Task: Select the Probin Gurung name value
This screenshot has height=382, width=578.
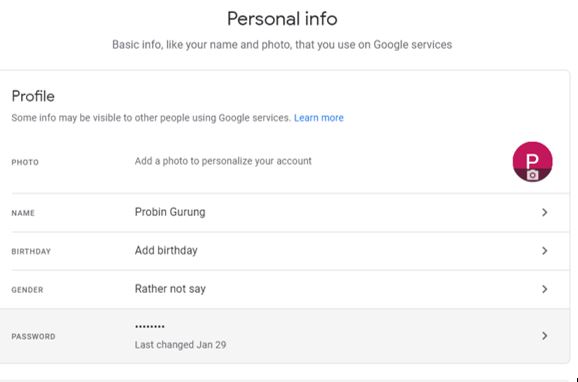Action: tap(170, 212)
